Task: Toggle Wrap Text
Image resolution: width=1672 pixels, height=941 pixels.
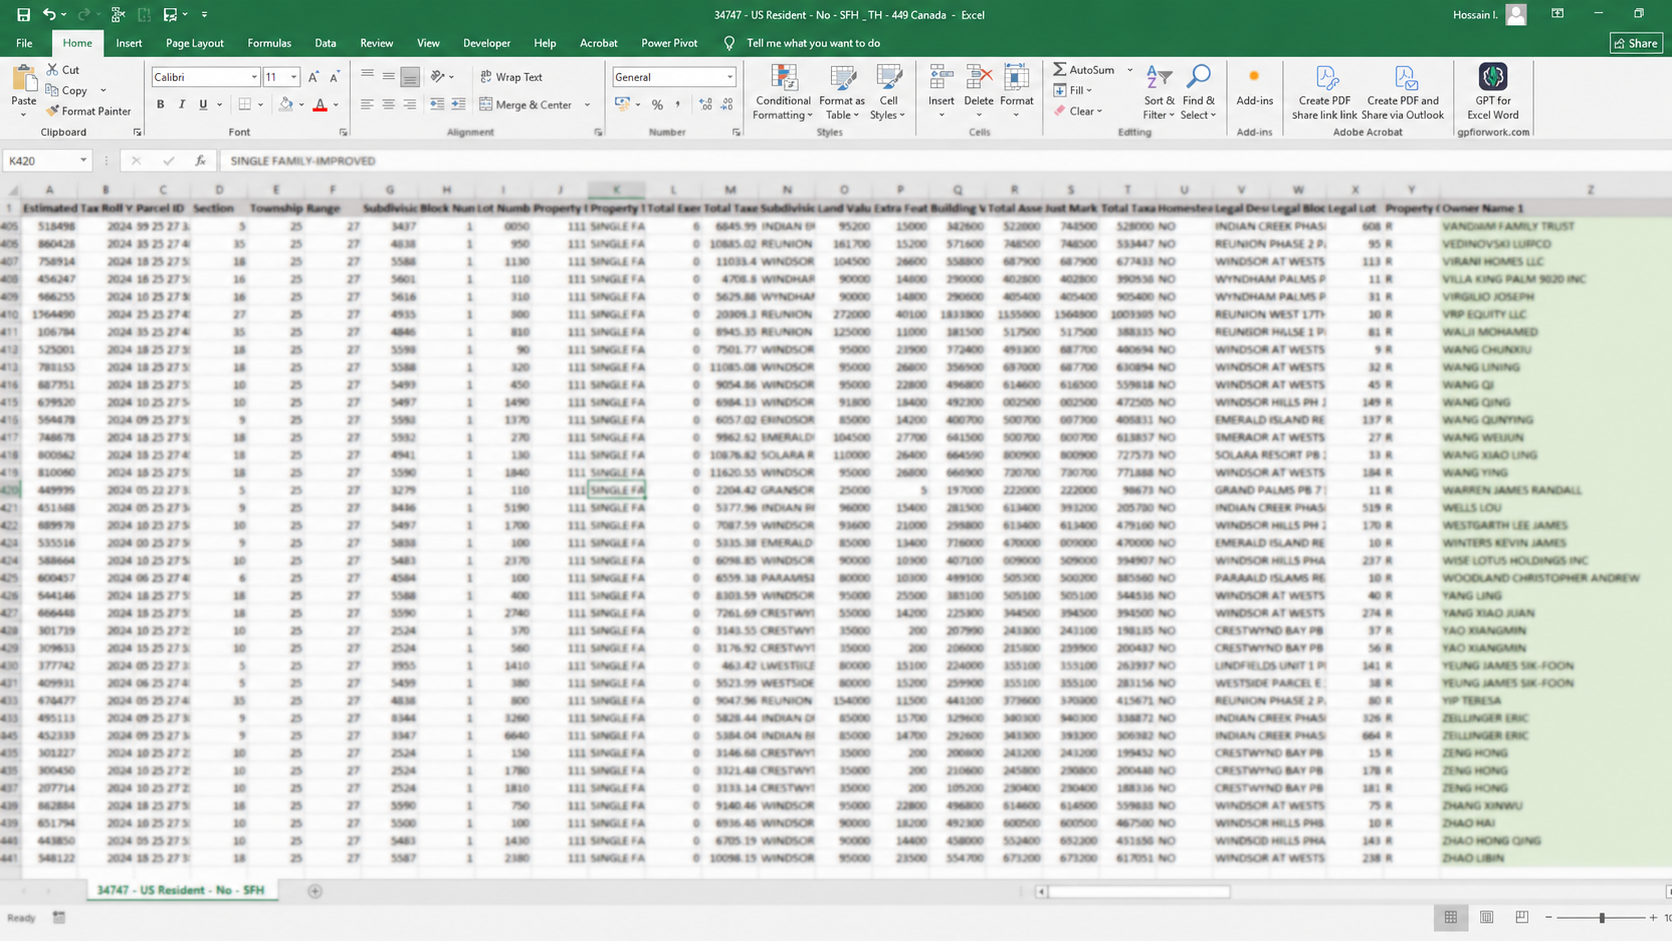Action: pos(511,77)
